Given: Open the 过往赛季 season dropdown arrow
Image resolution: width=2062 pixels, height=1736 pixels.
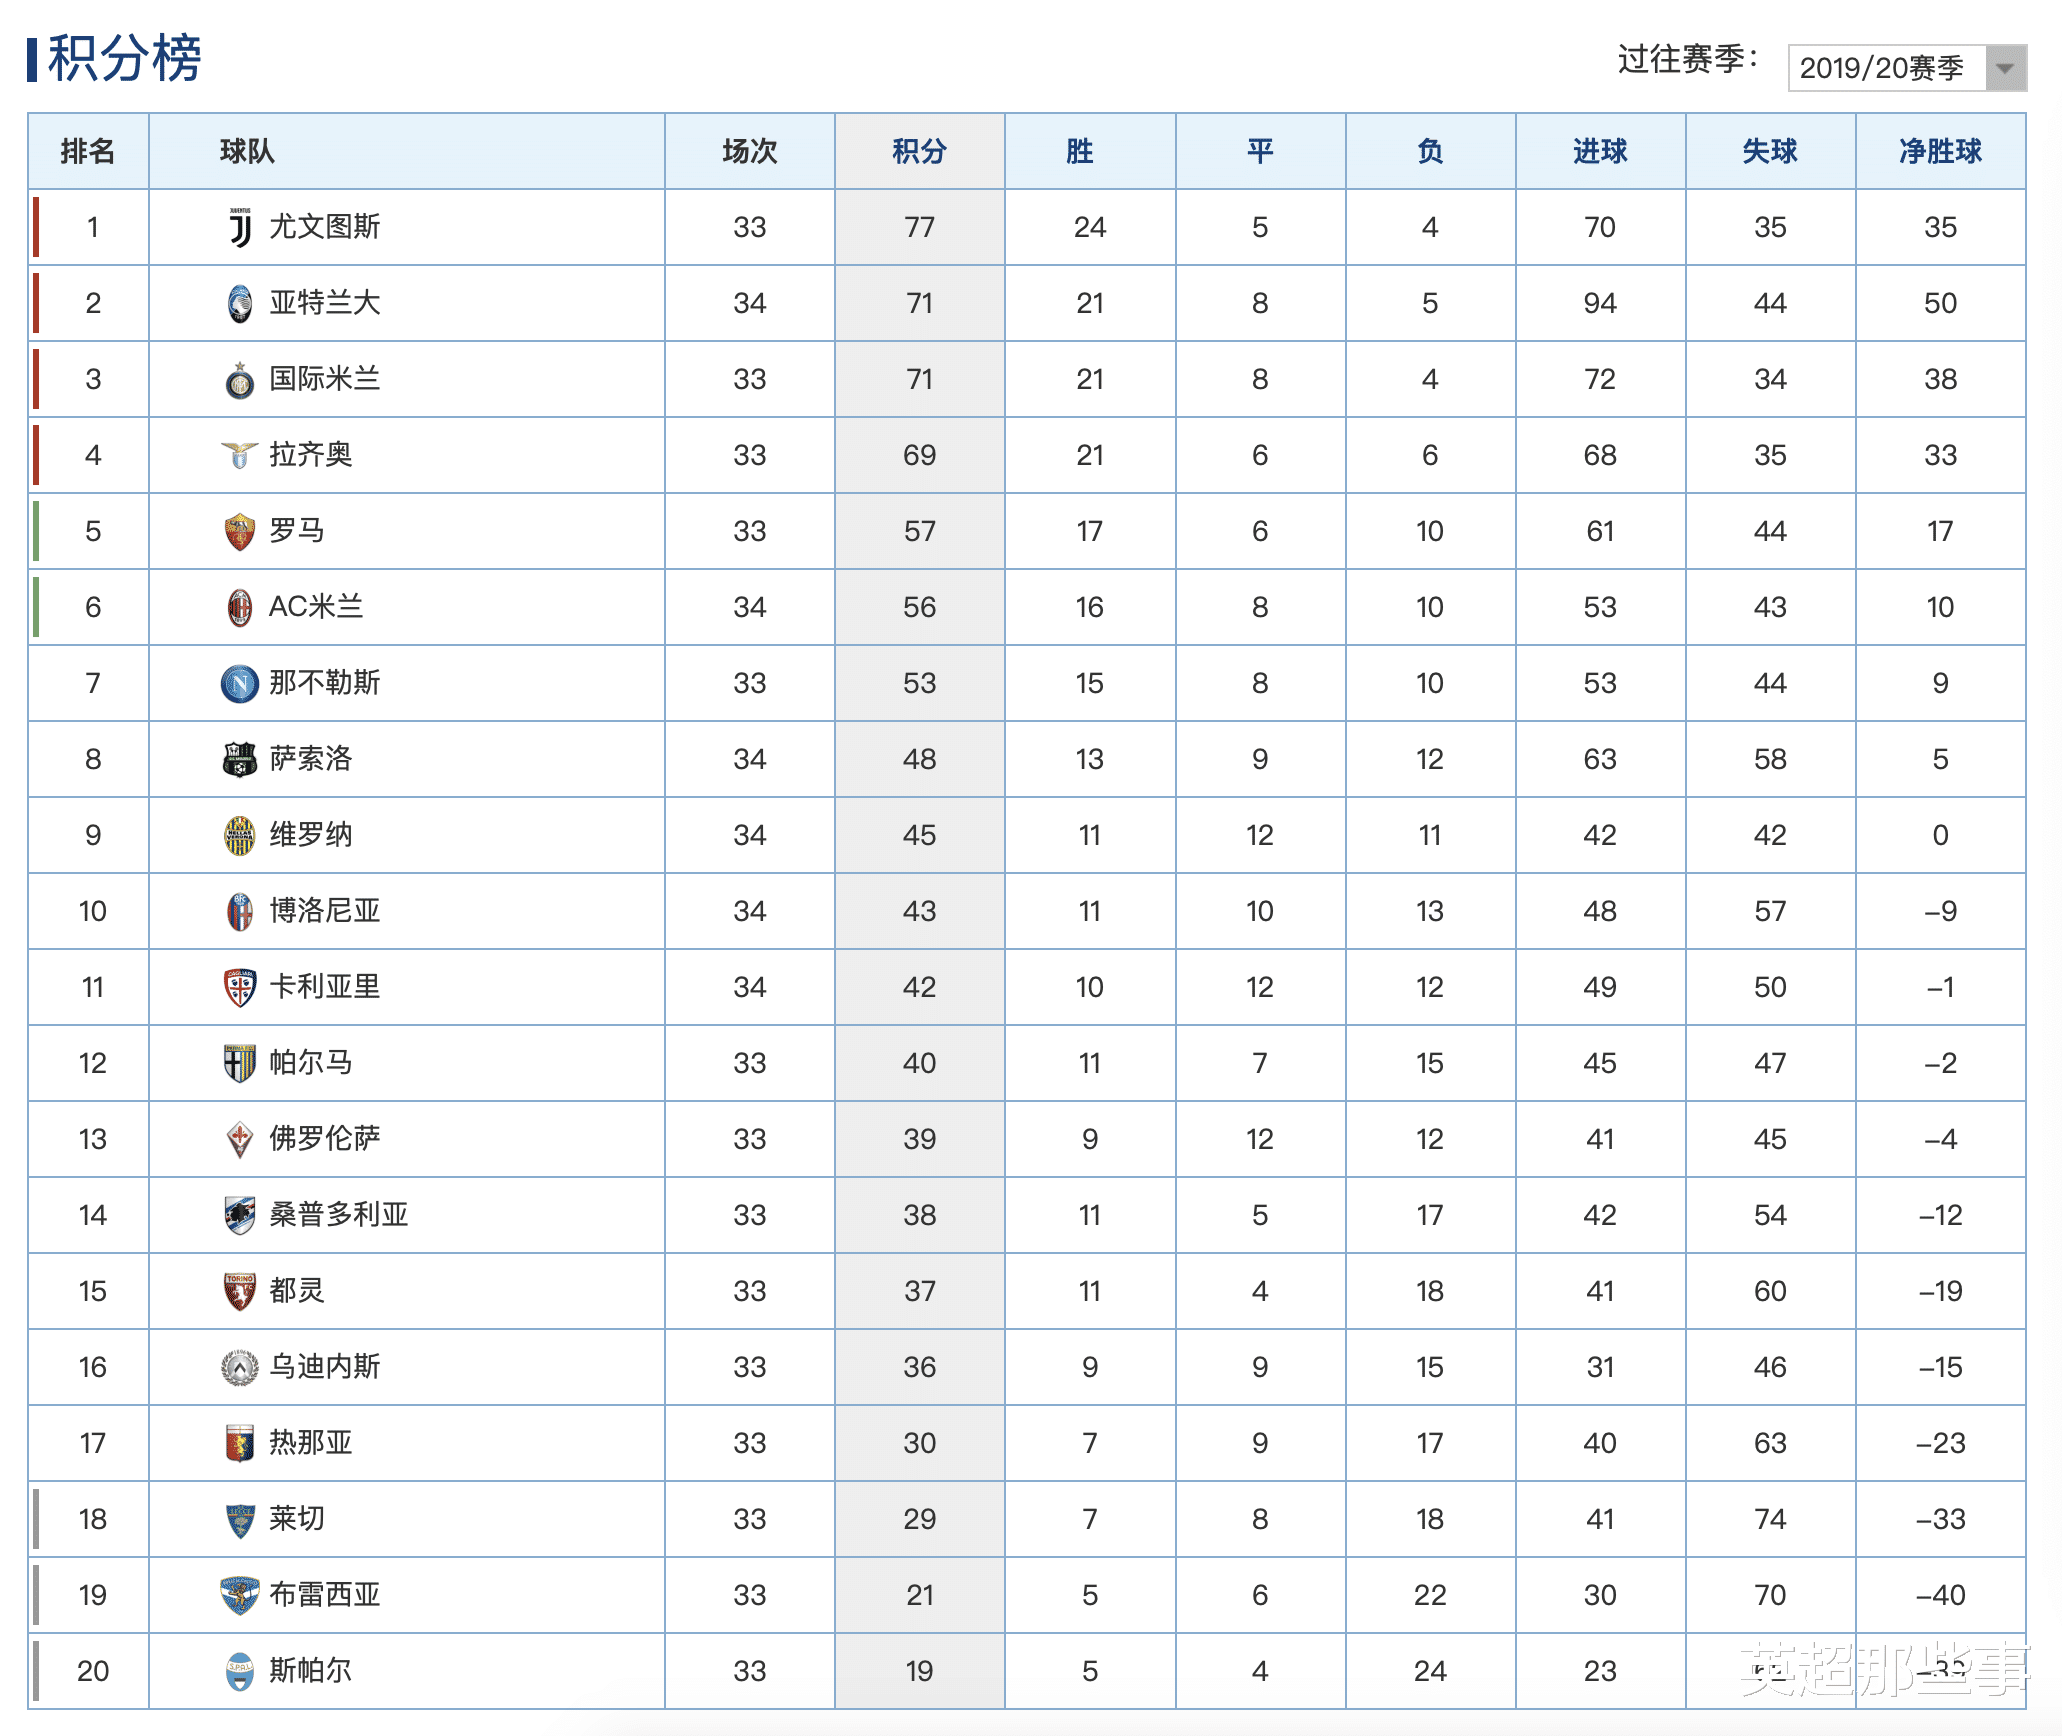Looking at the screenshot, I should coord(2005,68).
